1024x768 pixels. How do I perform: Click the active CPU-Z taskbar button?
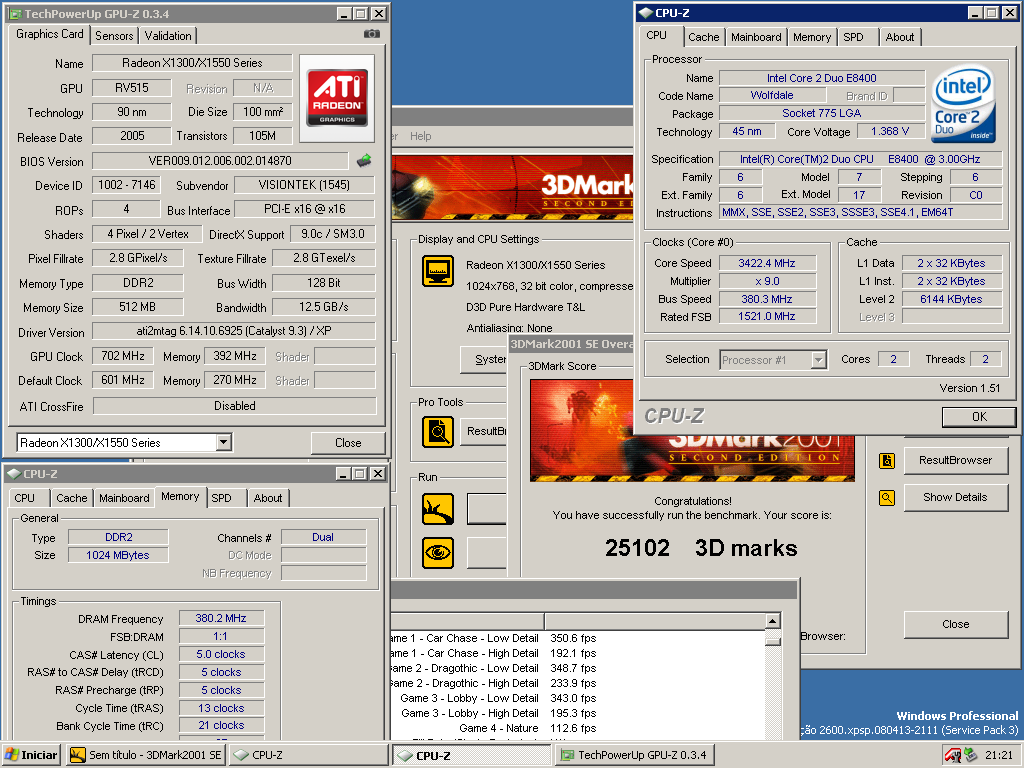(472, 755)
